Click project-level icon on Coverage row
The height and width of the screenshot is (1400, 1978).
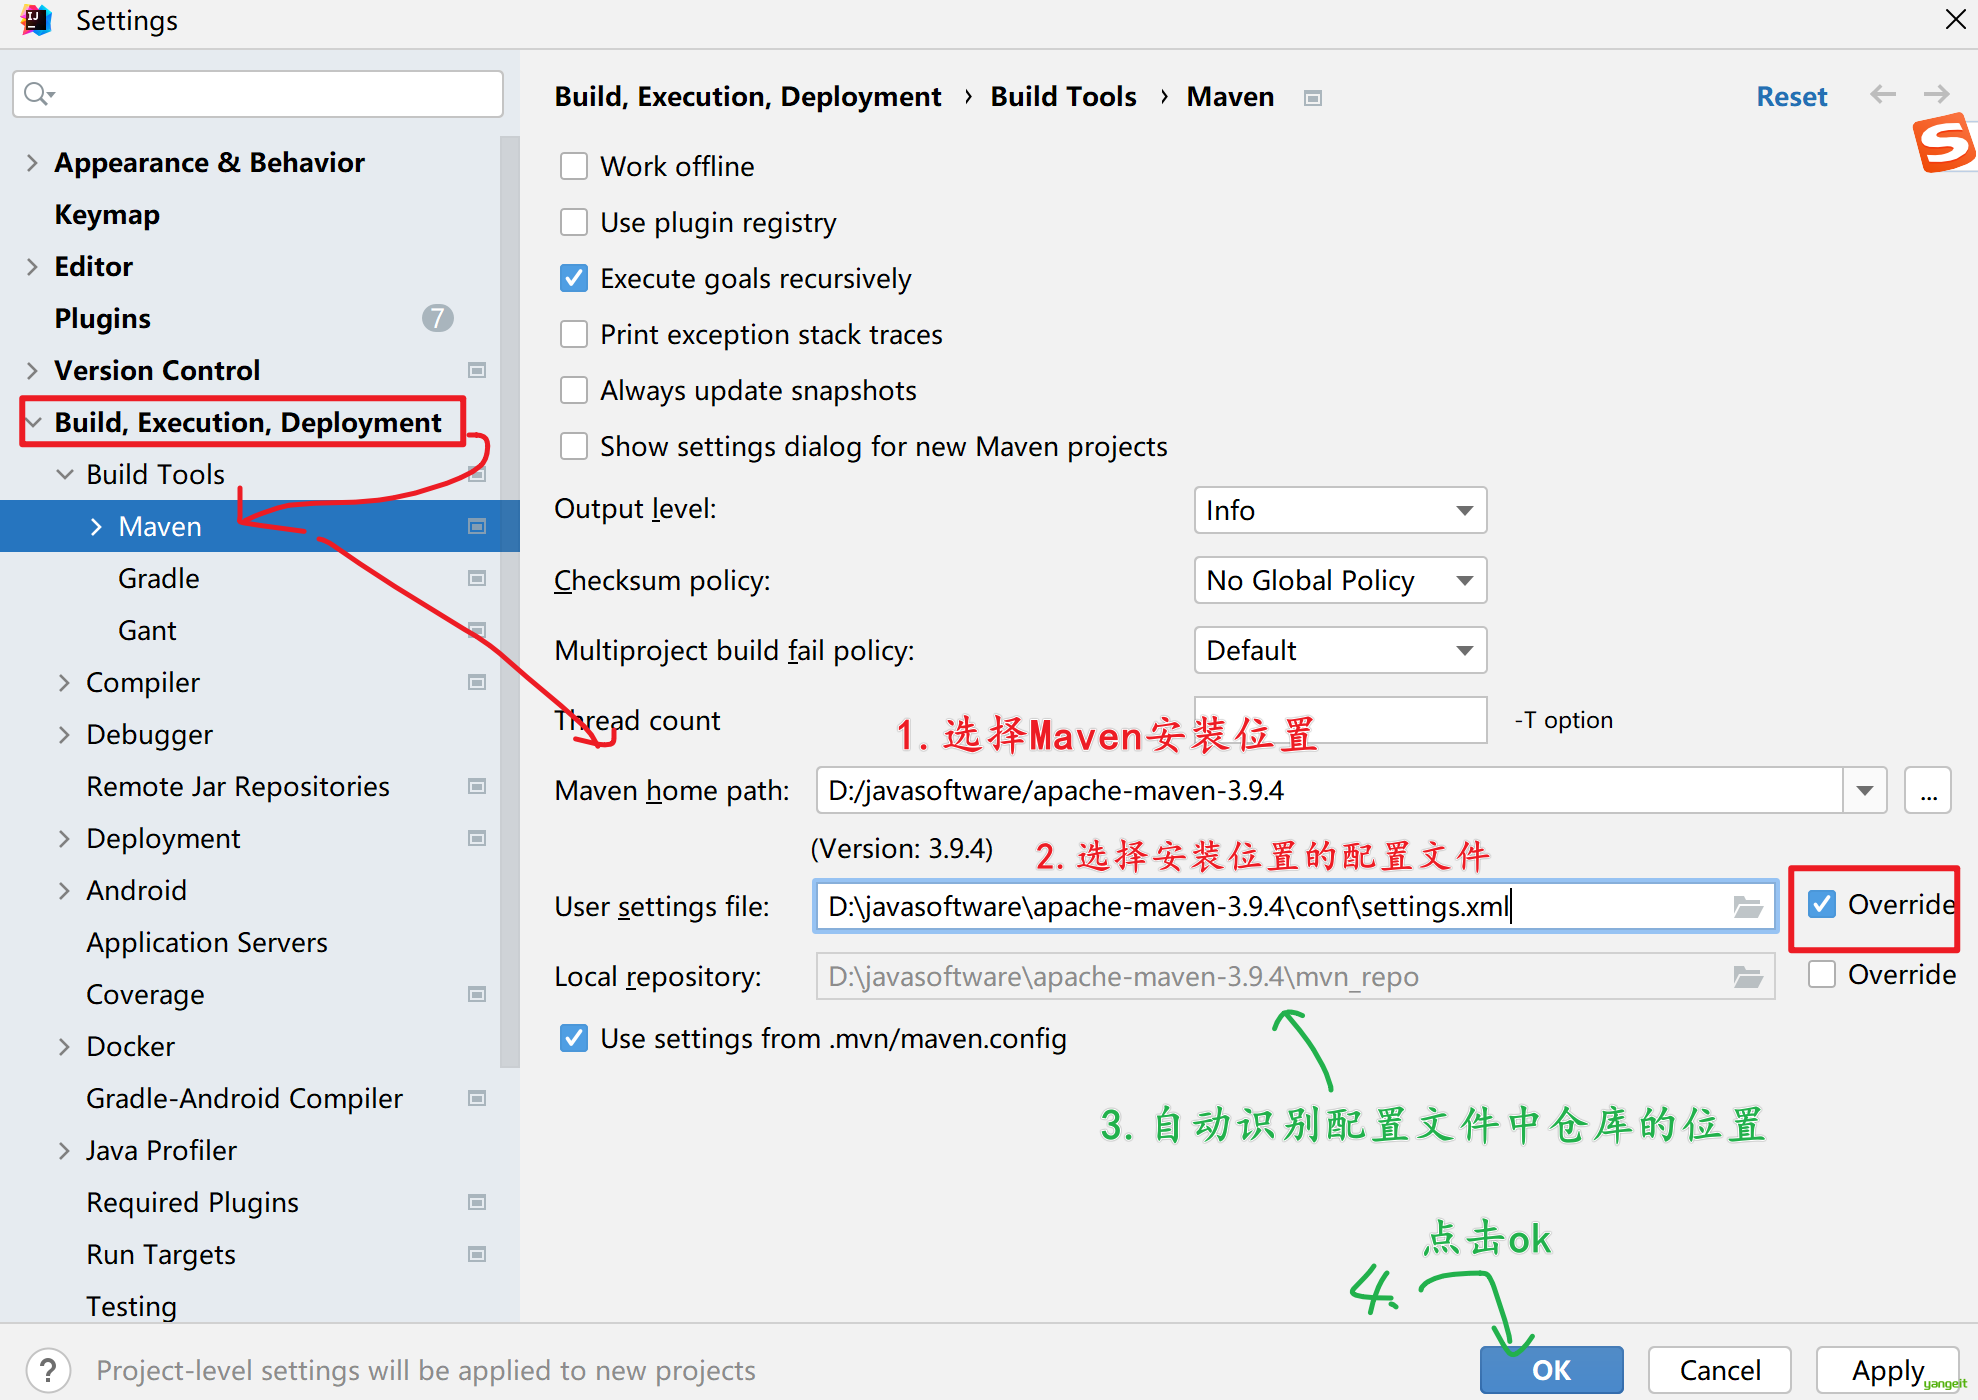(477, 994)
